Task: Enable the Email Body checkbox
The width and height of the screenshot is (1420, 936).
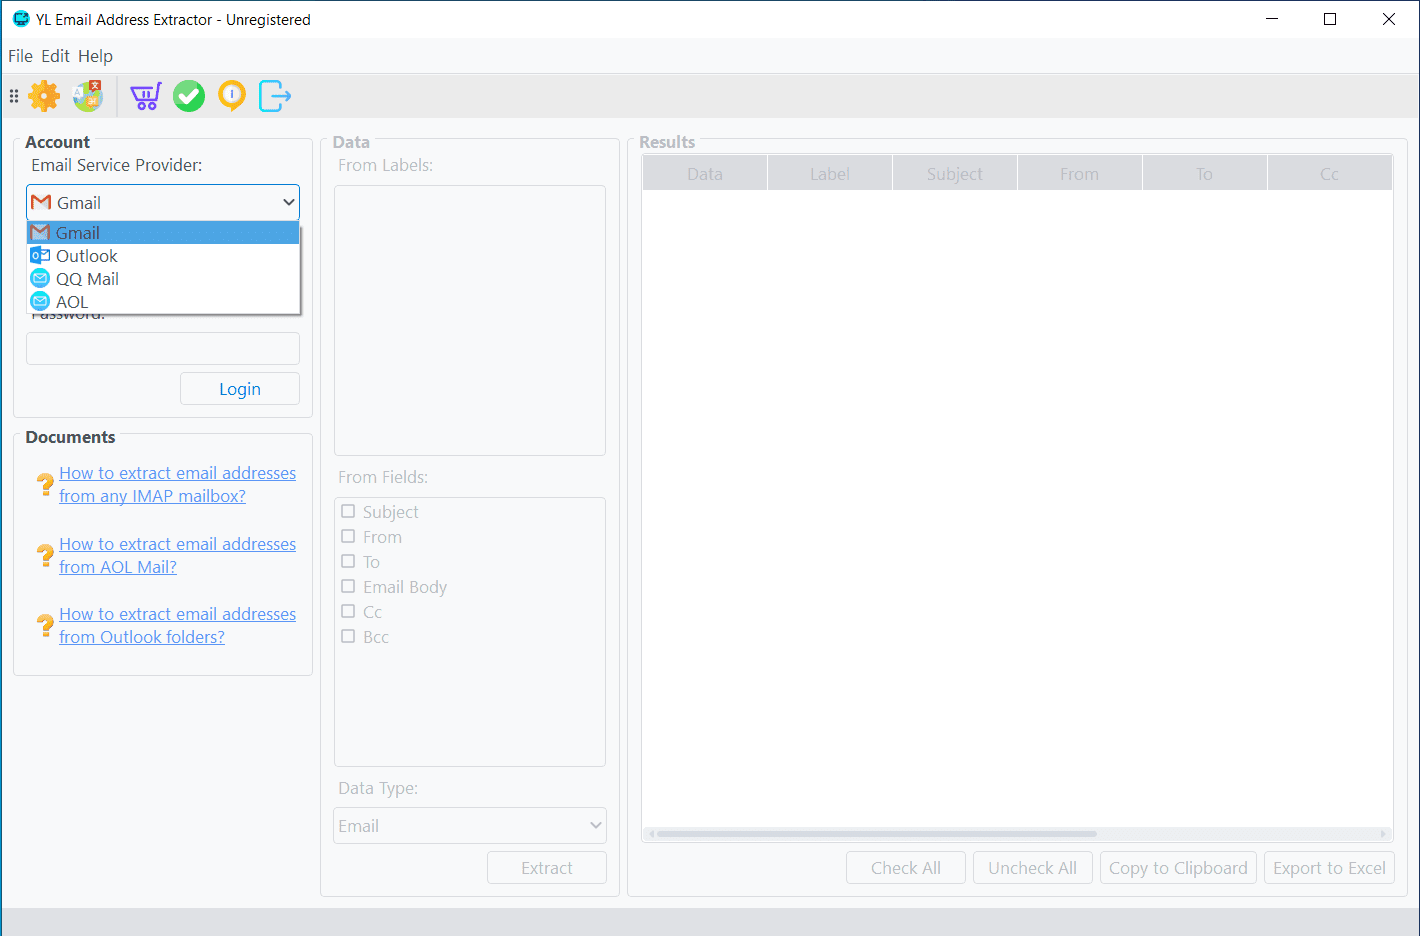Action: click(x=348, y=586)
